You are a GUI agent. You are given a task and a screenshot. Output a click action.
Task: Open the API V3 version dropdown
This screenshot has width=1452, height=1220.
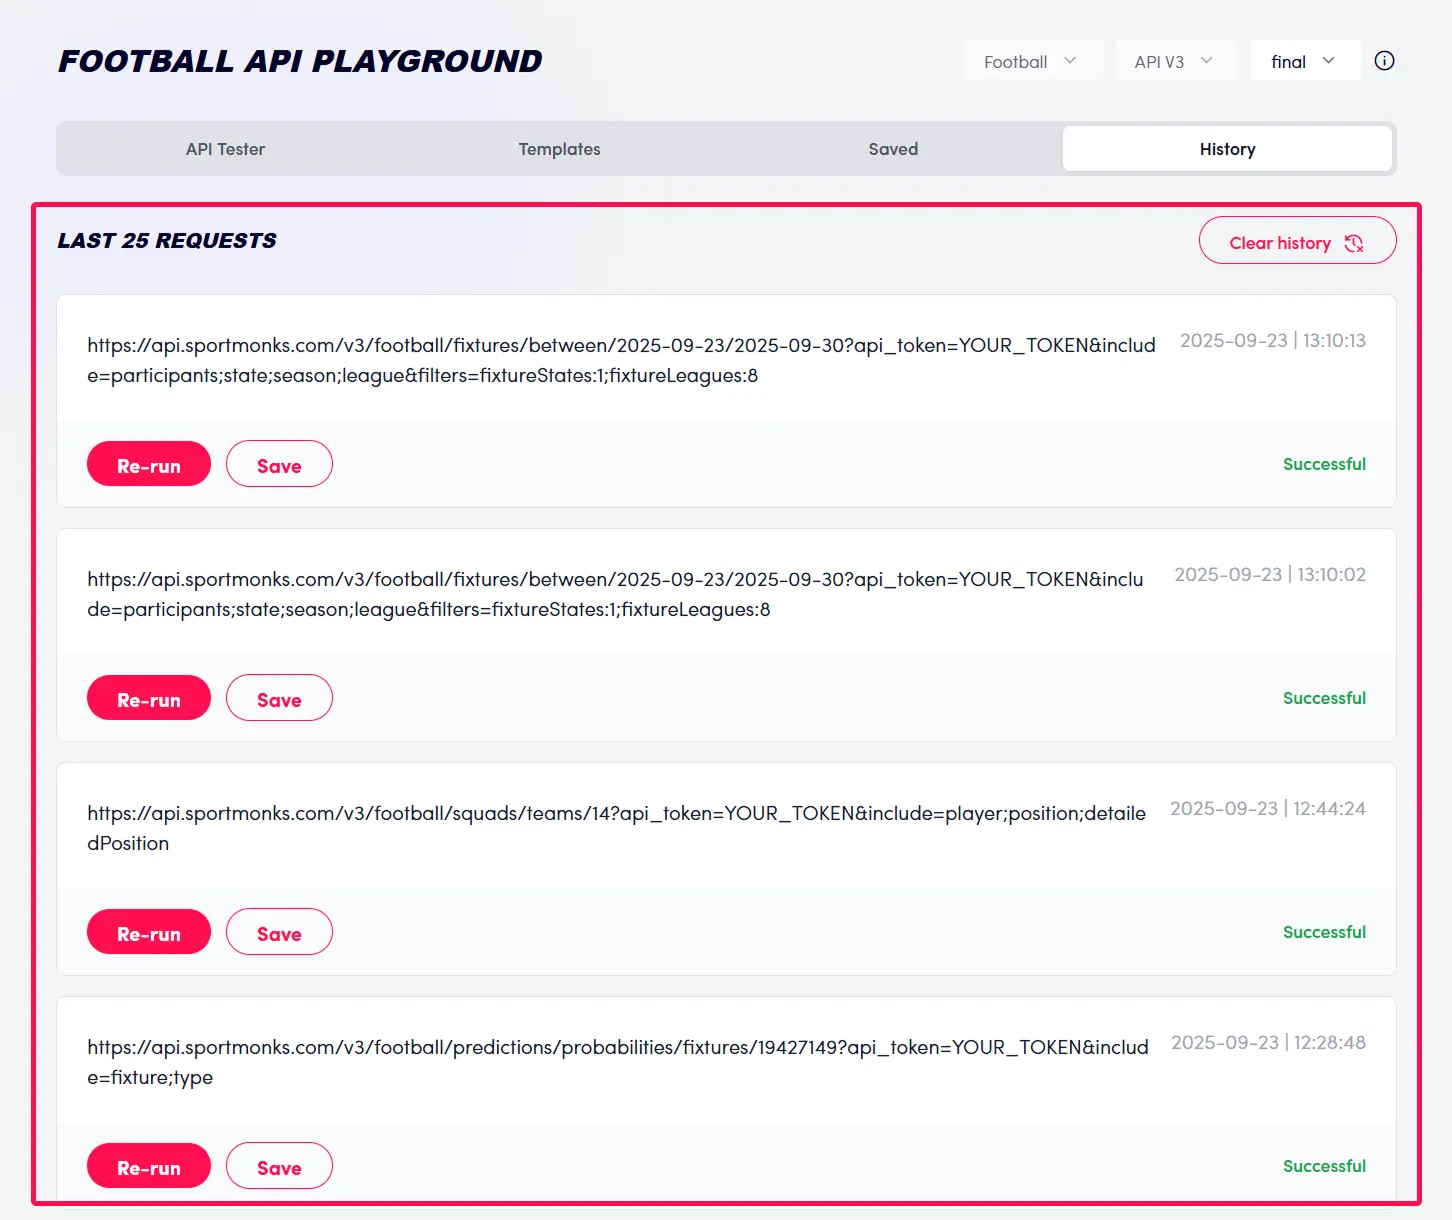pos(1176,60)
